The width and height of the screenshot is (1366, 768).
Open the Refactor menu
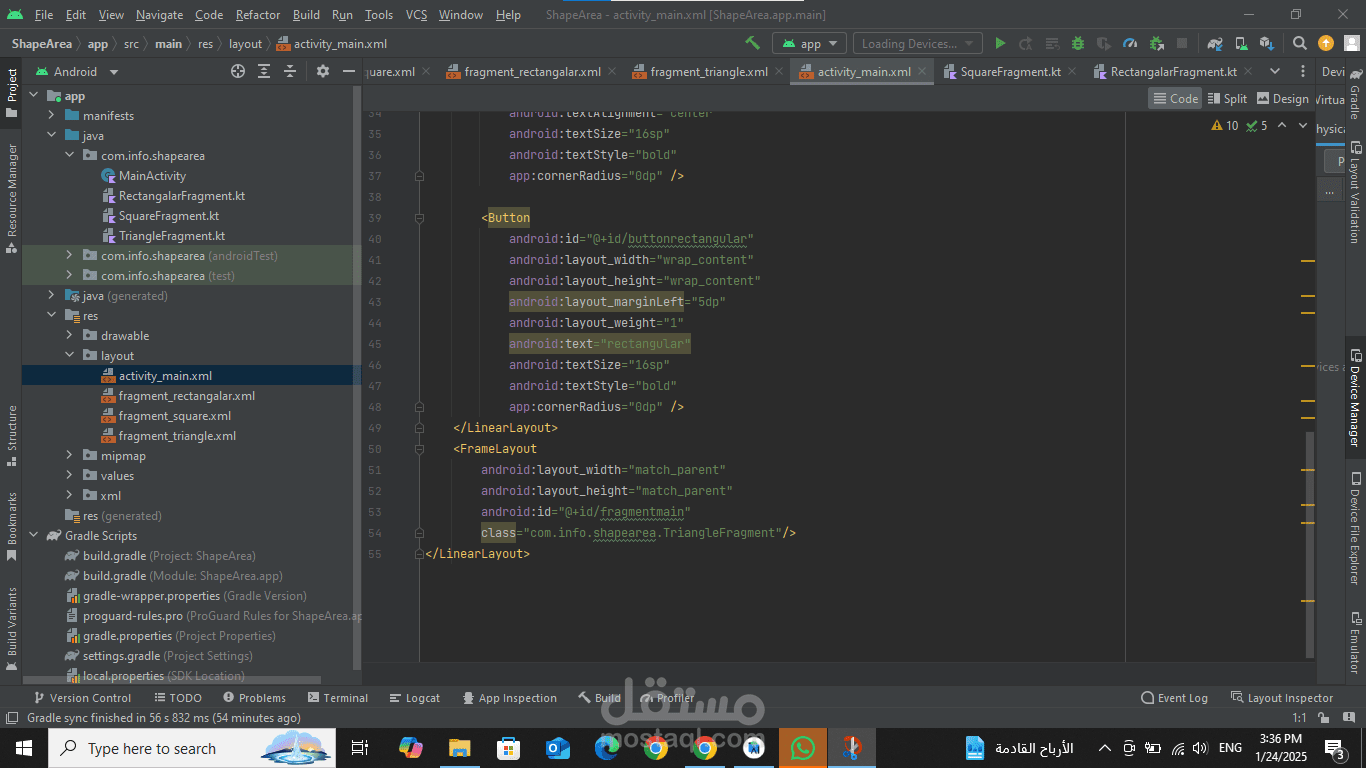click(x=258, y=15)
